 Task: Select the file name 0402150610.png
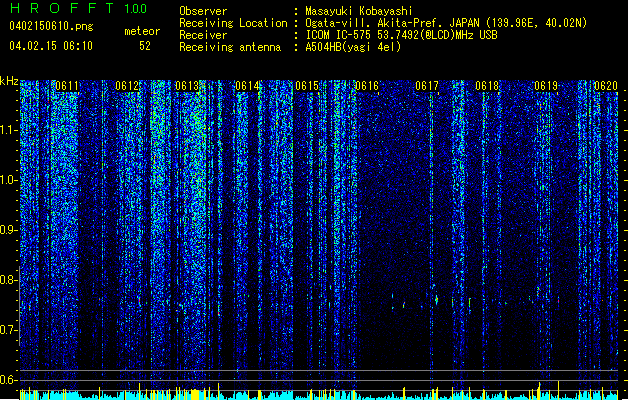point(51,26)
